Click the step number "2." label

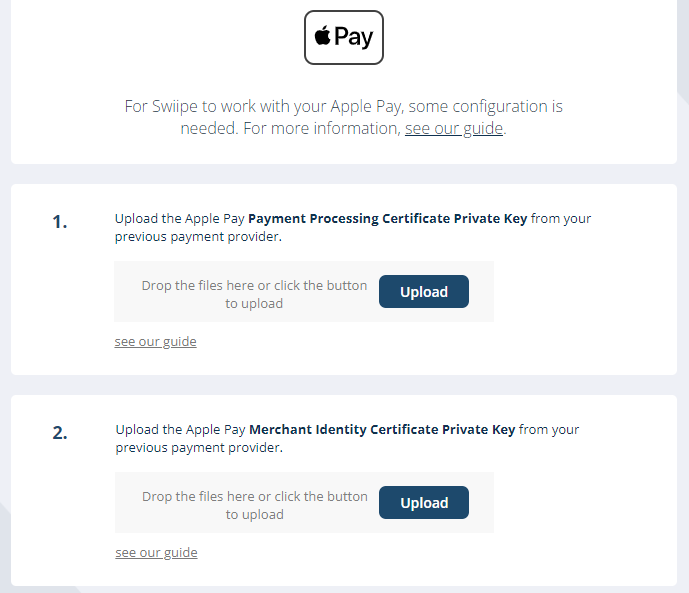point(60,433)
